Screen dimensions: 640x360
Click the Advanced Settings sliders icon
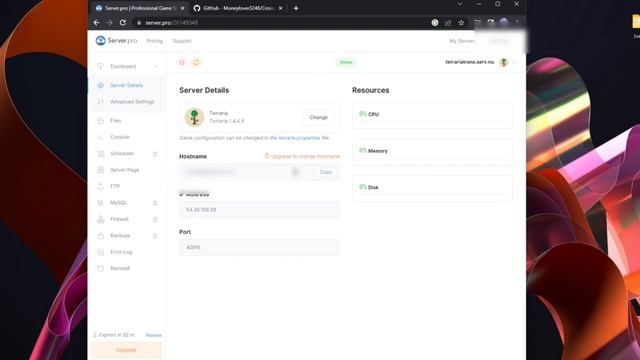pyautogui.click(x=100, y=102)
